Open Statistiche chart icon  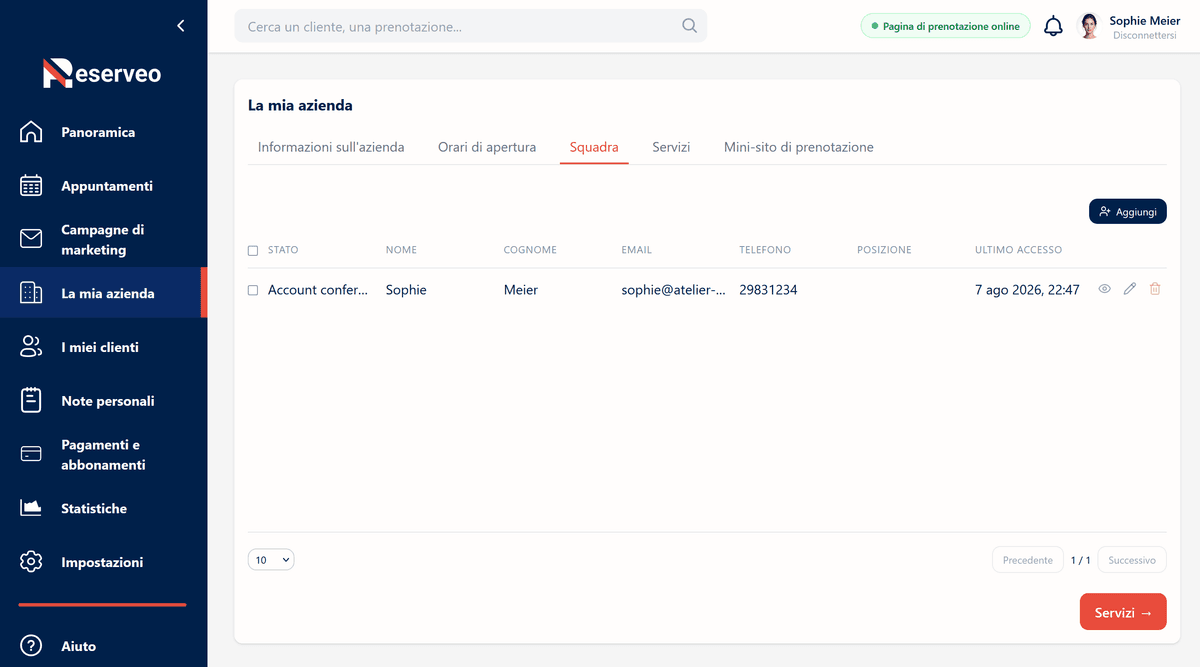pyautogui.click(x=31, y=508)
